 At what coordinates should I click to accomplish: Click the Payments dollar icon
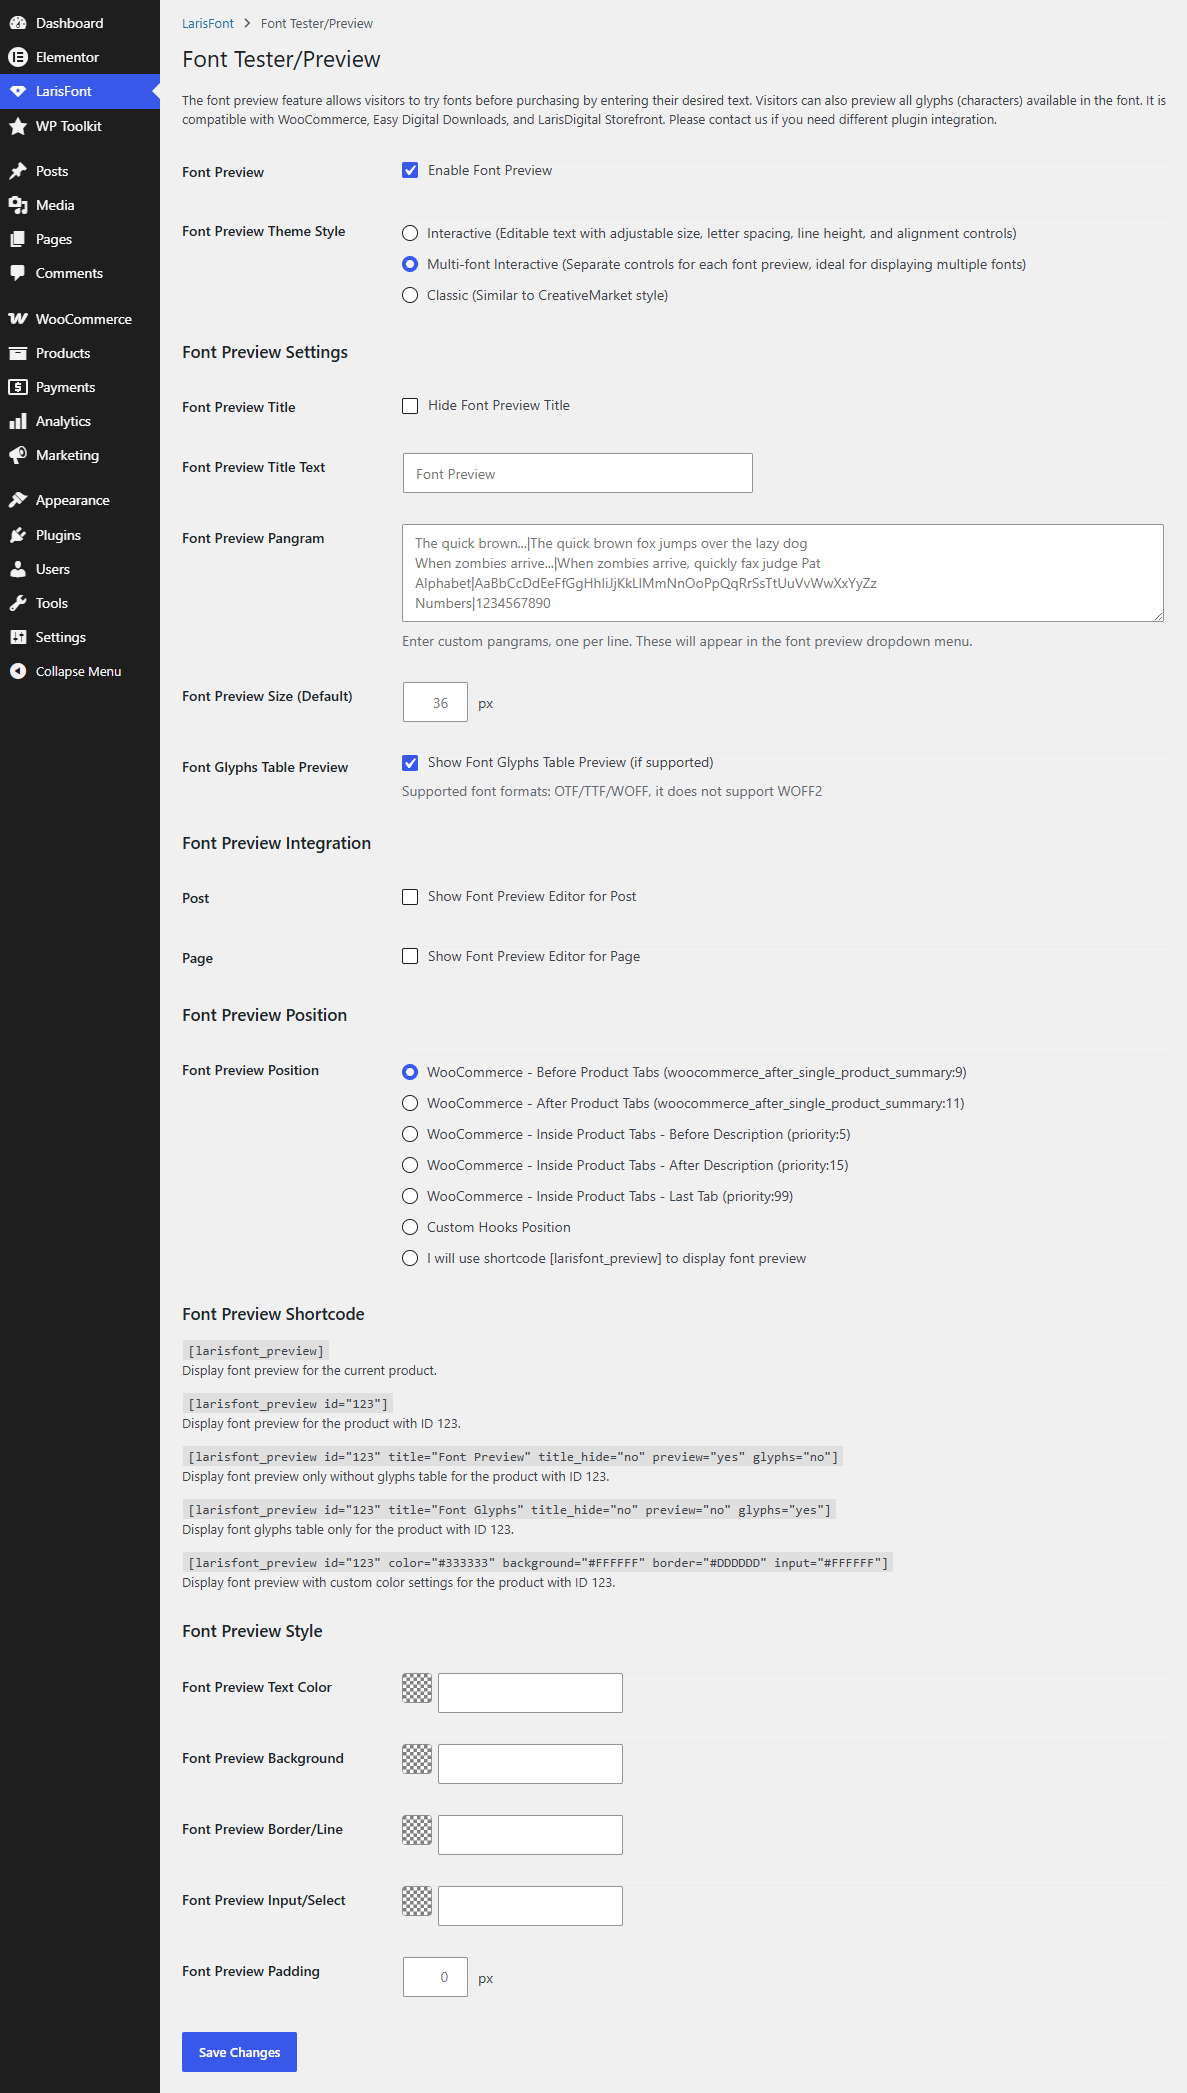coord(18,387)
